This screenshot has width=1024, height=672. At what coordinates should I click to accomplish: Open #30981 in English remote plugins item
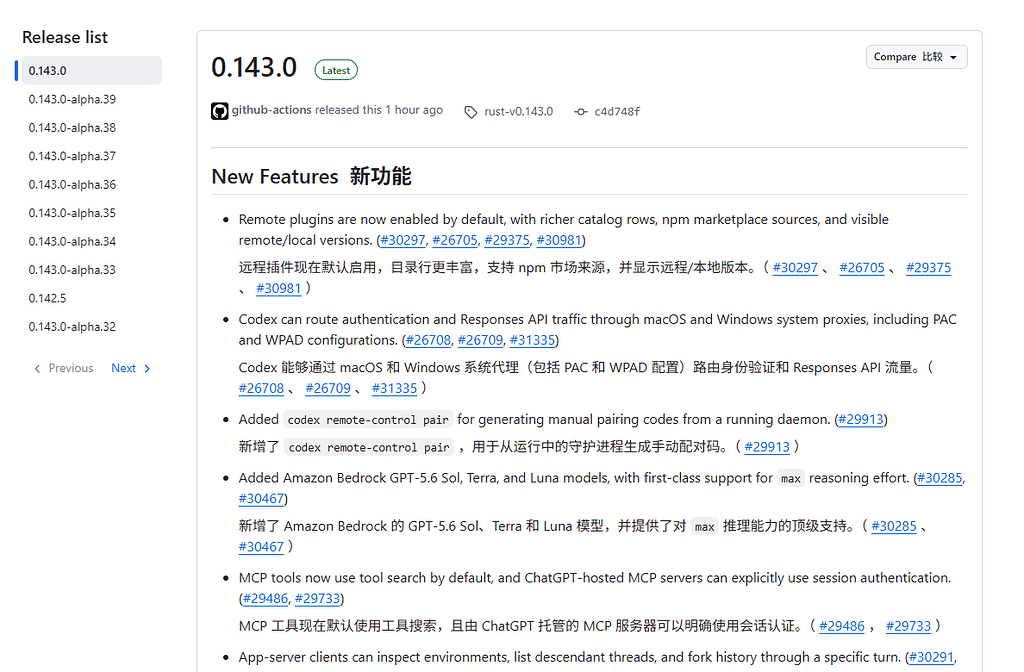click(x=559, y=240)
